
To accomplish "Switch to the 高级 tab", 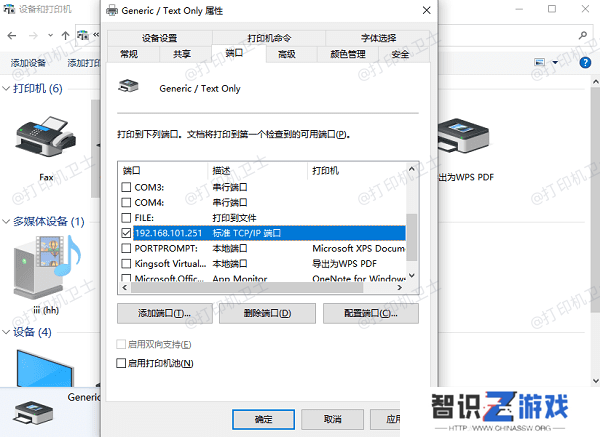I will (x=287, y=54).
